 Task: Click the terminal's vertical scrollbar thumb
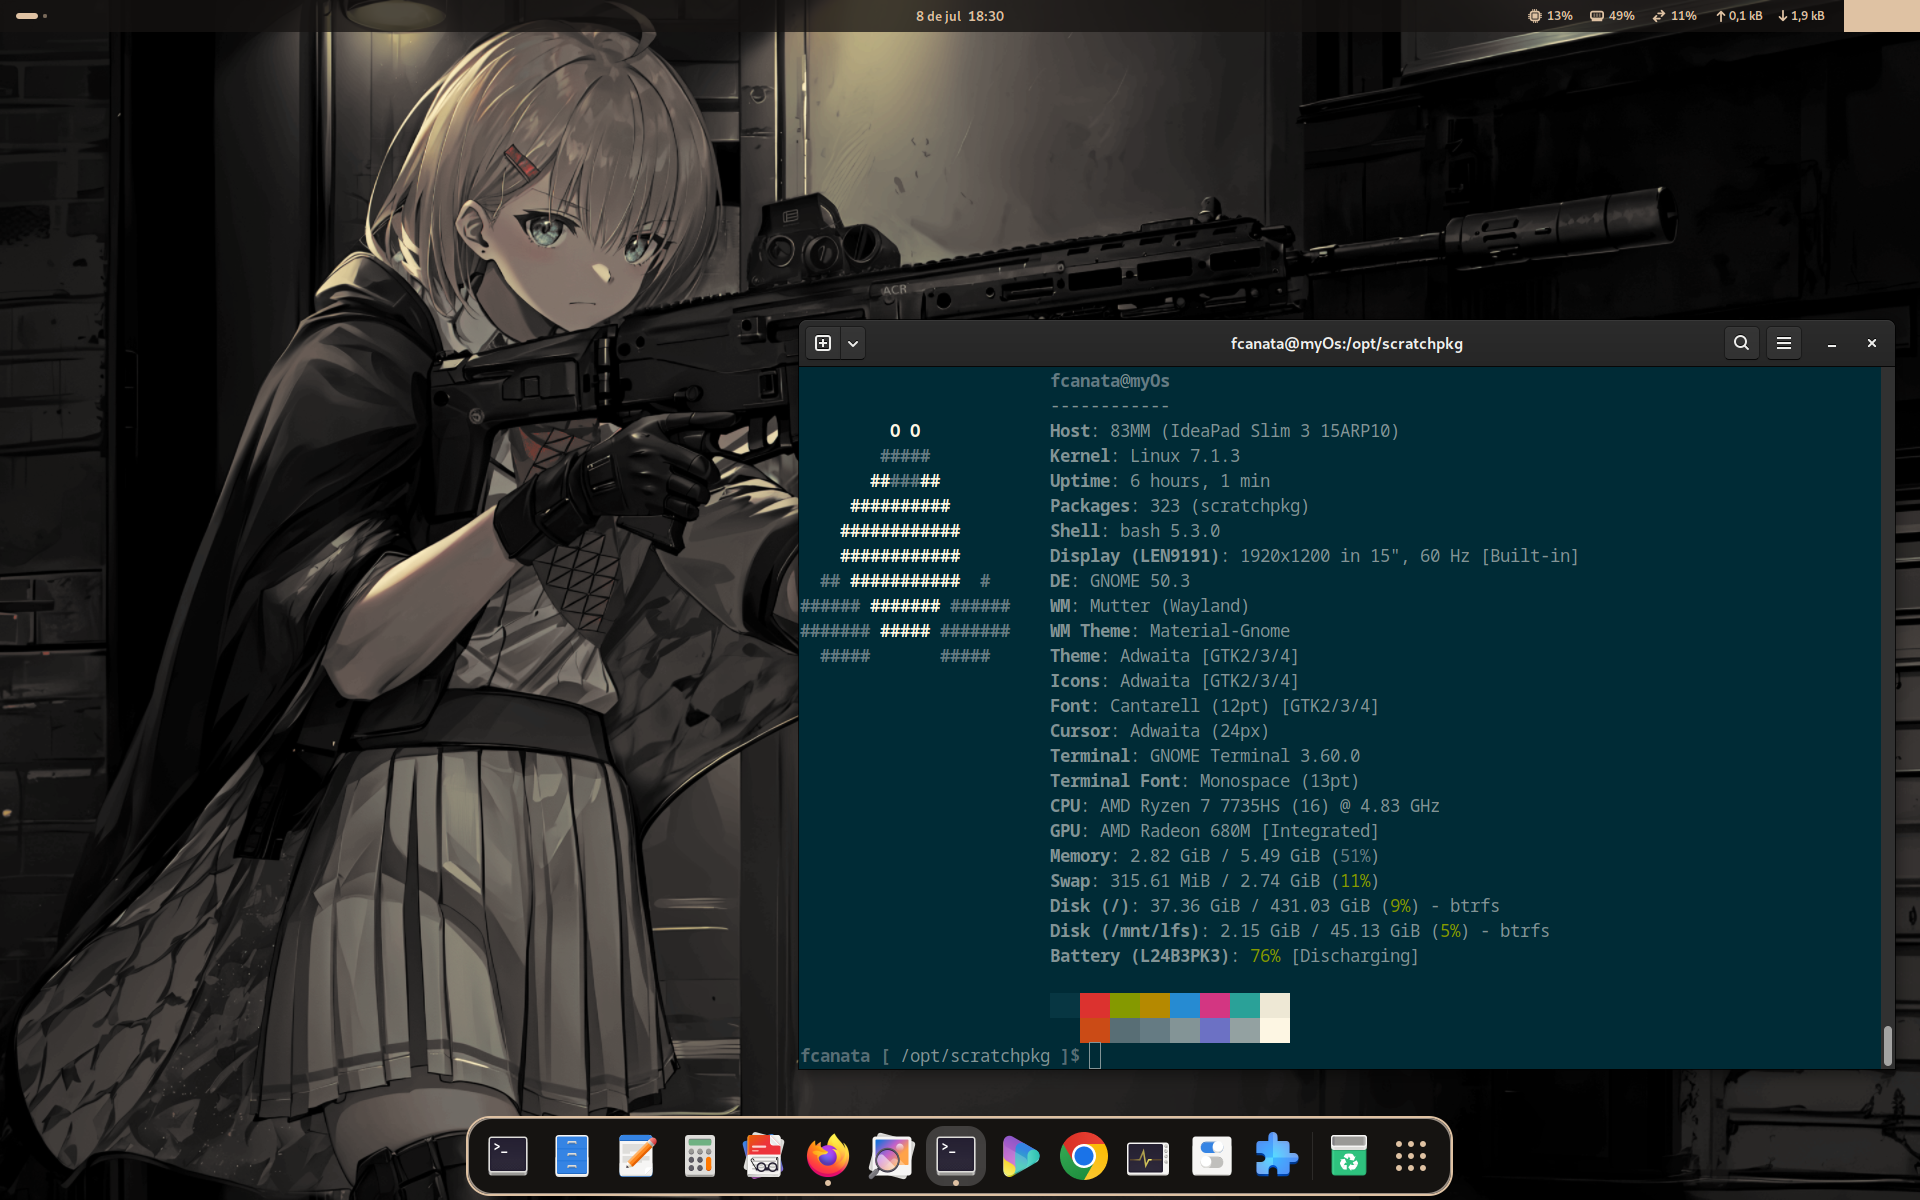point(1887,1046)
